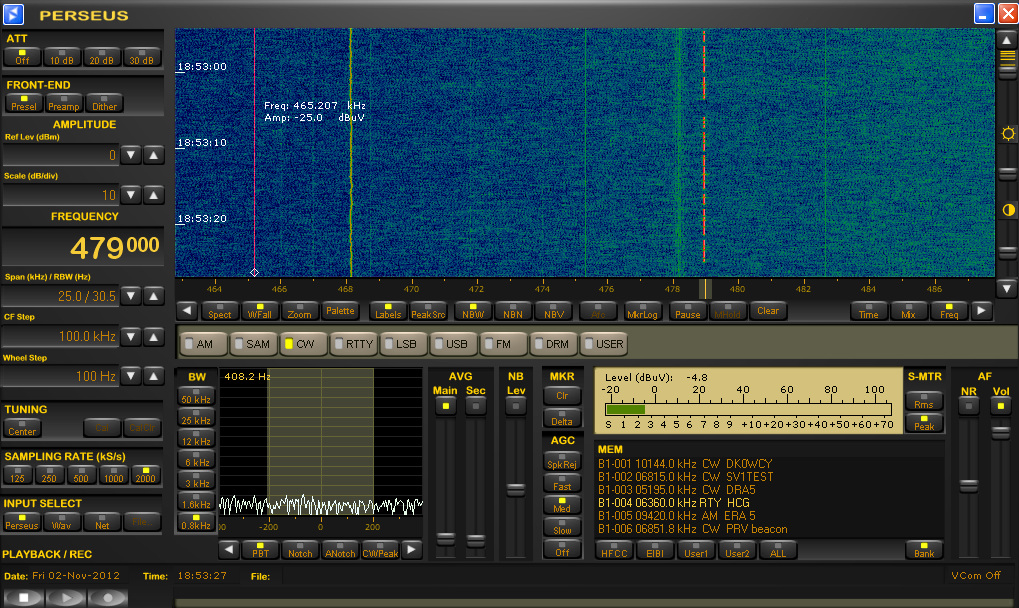Viewport: 1019px width, 608px height.
Task: Click the left arrow beside Spect button
Action: click(185, 312)
